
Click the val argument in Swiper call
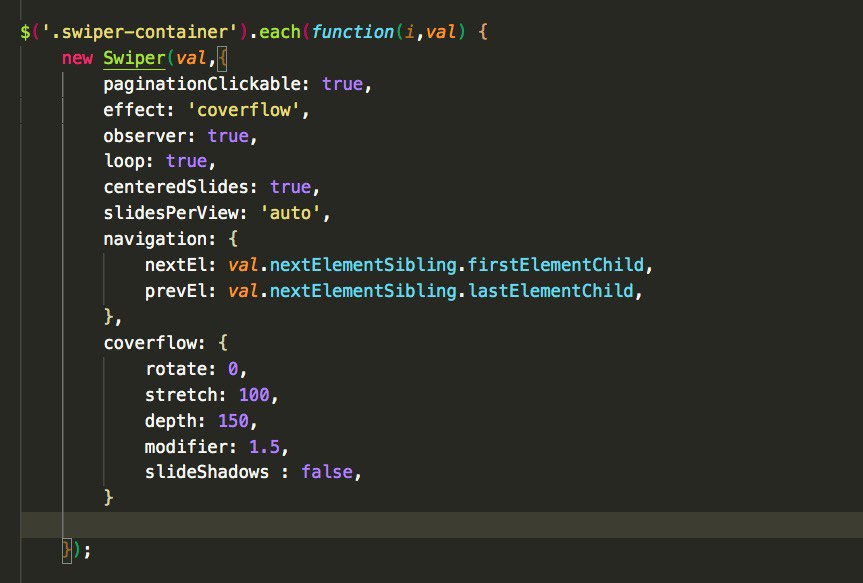click(191, 58)
